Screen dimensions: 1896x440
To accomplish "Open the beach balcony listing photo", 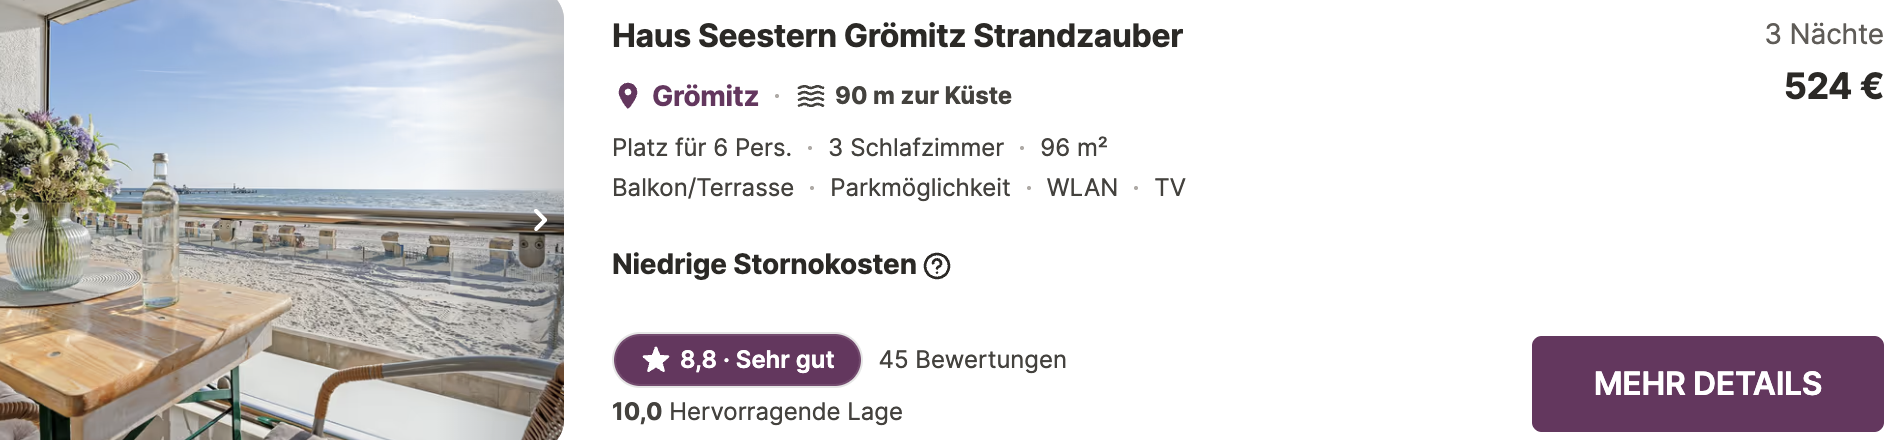I will (282, 220).
